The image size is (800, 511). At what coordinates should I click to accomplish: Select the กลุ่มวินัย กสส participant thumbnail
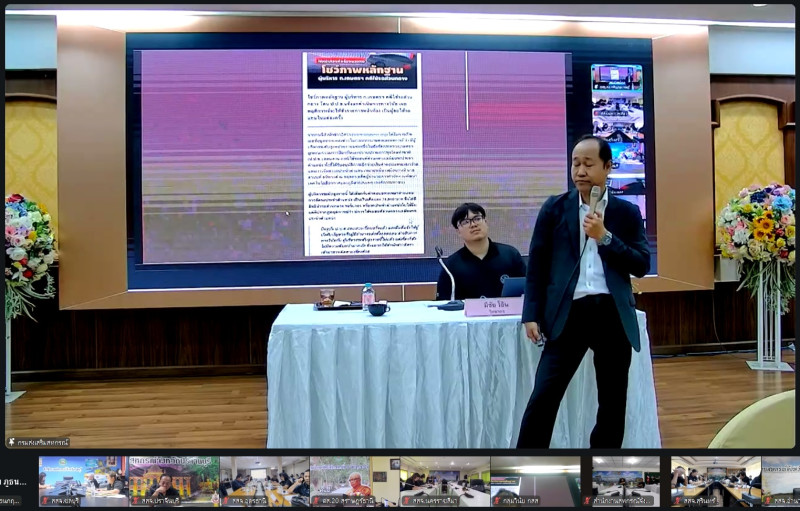(x=535, y=479)
